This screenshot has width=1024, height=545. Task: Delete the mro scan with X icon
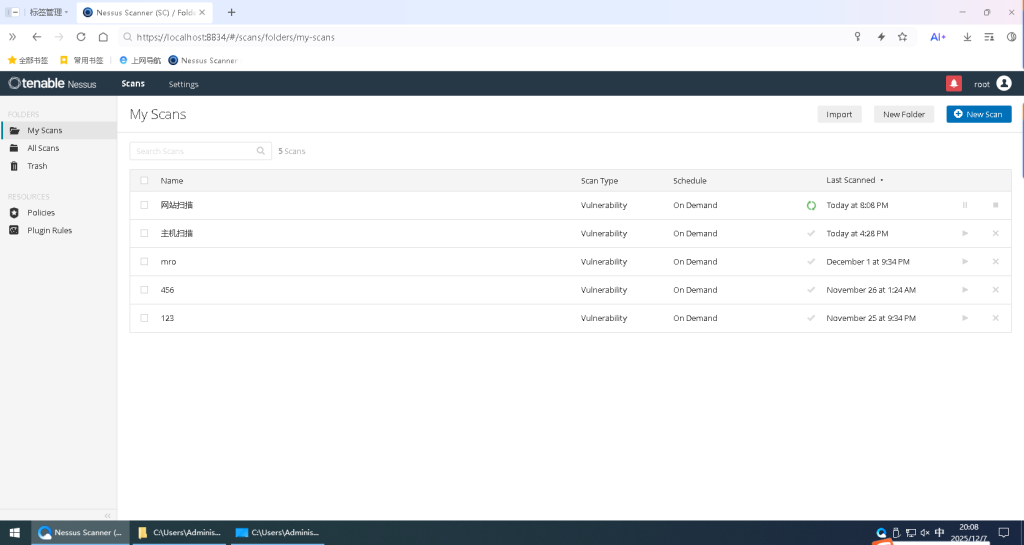pyautogui.click(x=995, y=262)
